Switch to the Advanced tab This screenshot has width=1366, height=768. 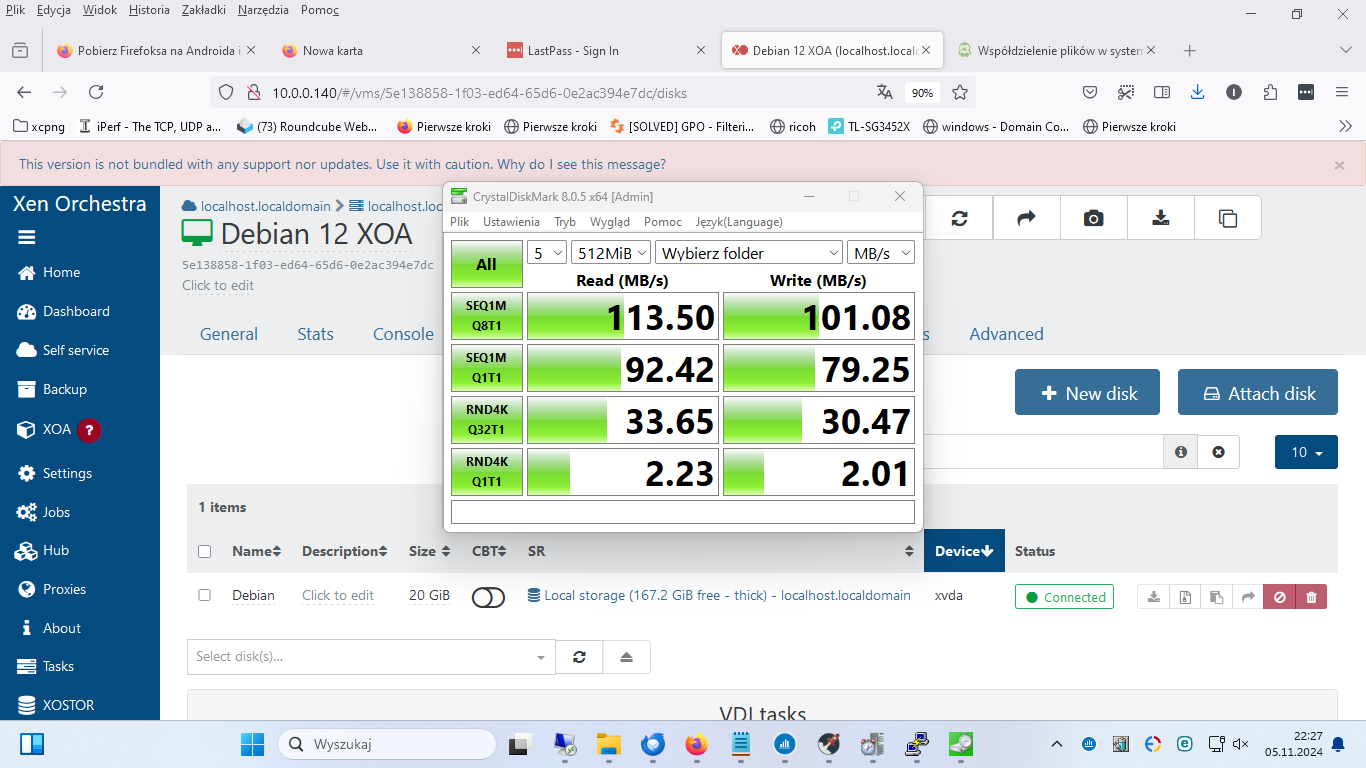tap(1006, 334)
